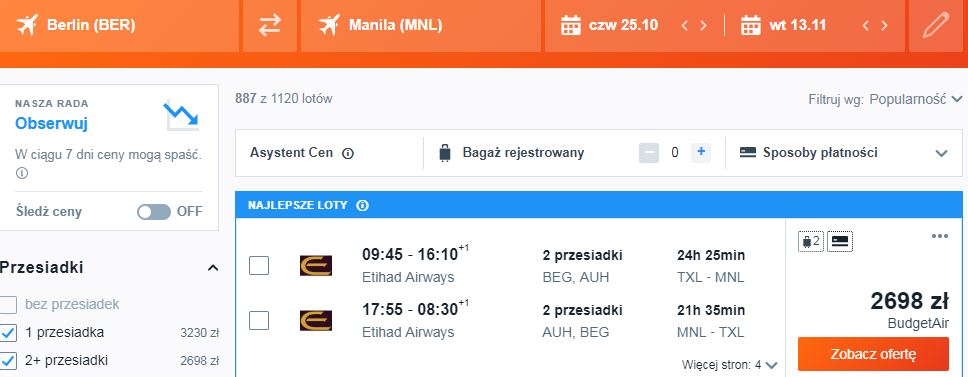This screenshot has height=377, width=968.
Task: Go to next departure date arrow
Action: (703, 26)
